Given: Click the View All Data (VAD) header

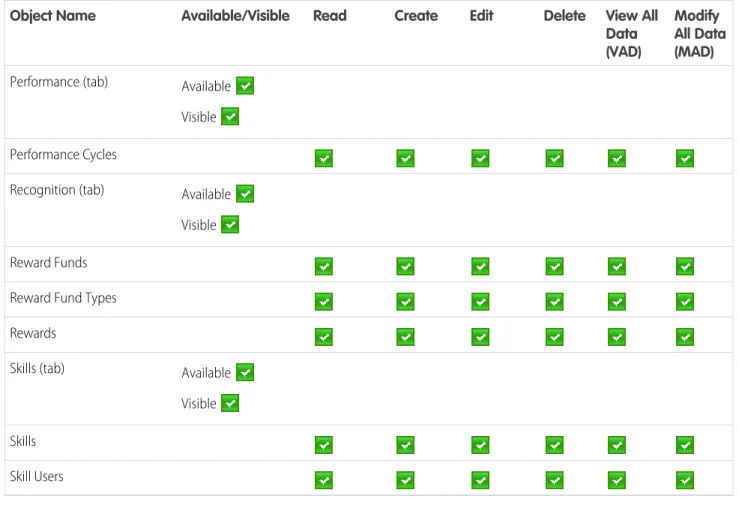Looking at the screenshot, I should pos(632,33).
